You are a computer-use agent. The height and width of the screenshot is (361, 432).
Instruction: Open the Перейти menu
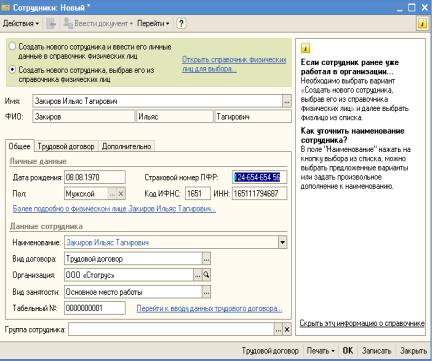[153, 23]
